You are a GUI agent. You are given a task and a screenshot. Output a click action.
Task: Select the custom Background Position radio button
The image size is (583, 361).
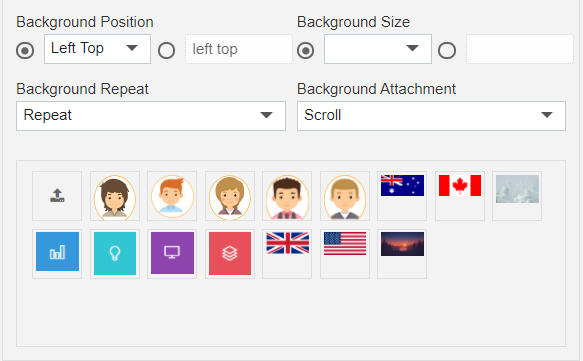click(166, 50)
